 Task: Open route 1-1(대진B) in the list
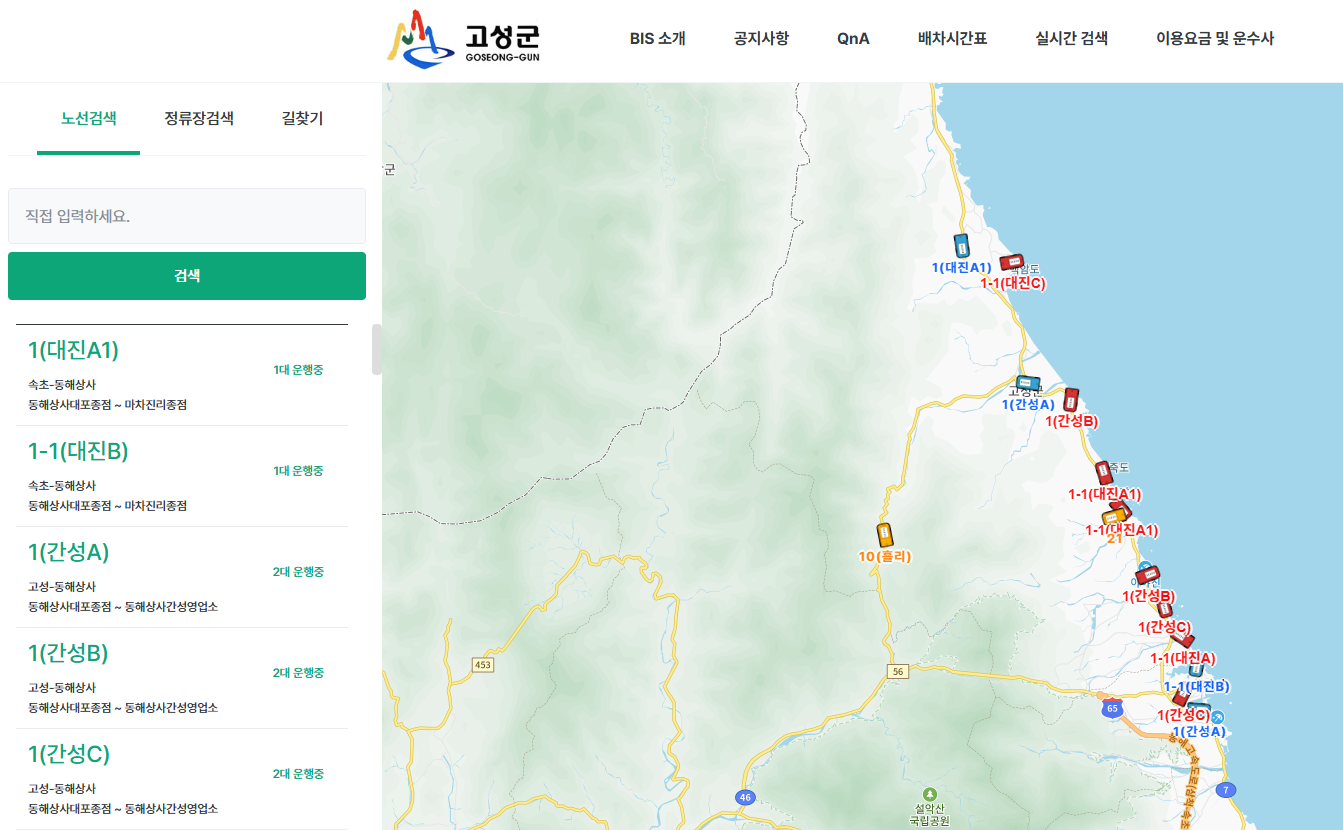[78, 452]
